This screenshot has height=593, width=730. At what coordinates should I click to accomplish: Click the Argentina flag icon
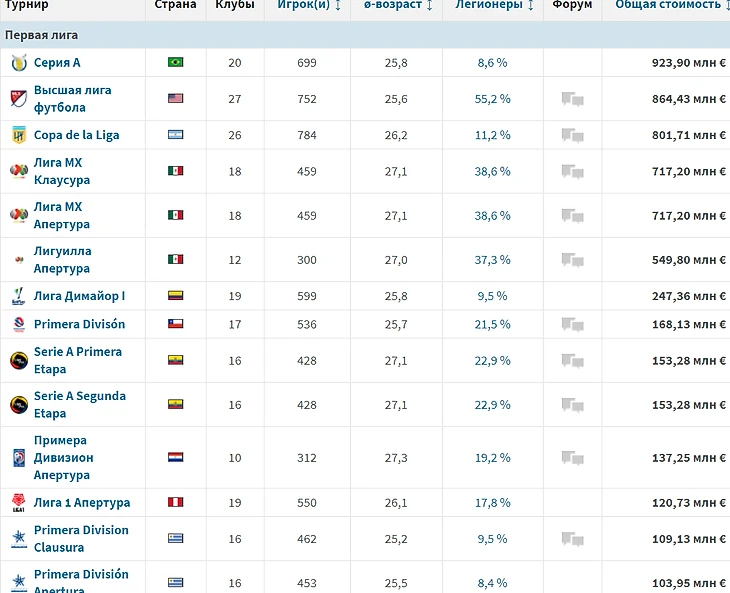click(176, 135)
